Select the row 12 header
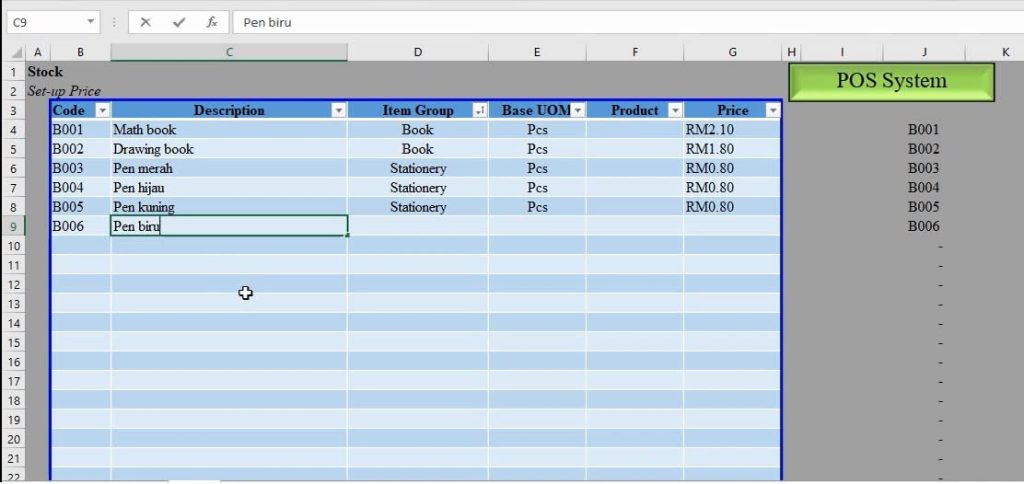Image resolution: width=1024 pixels, height=484 pixels. click(14, 284)
